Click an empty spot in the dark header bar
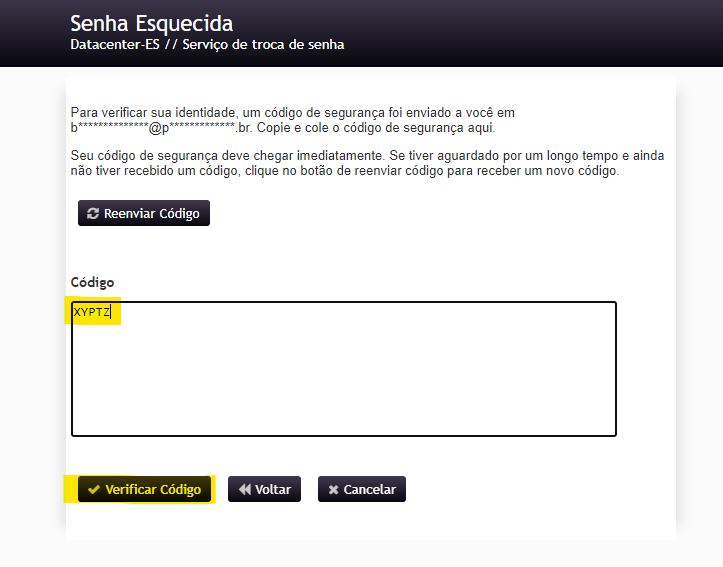This screenshot has width=723, height=567. point(550,32)
